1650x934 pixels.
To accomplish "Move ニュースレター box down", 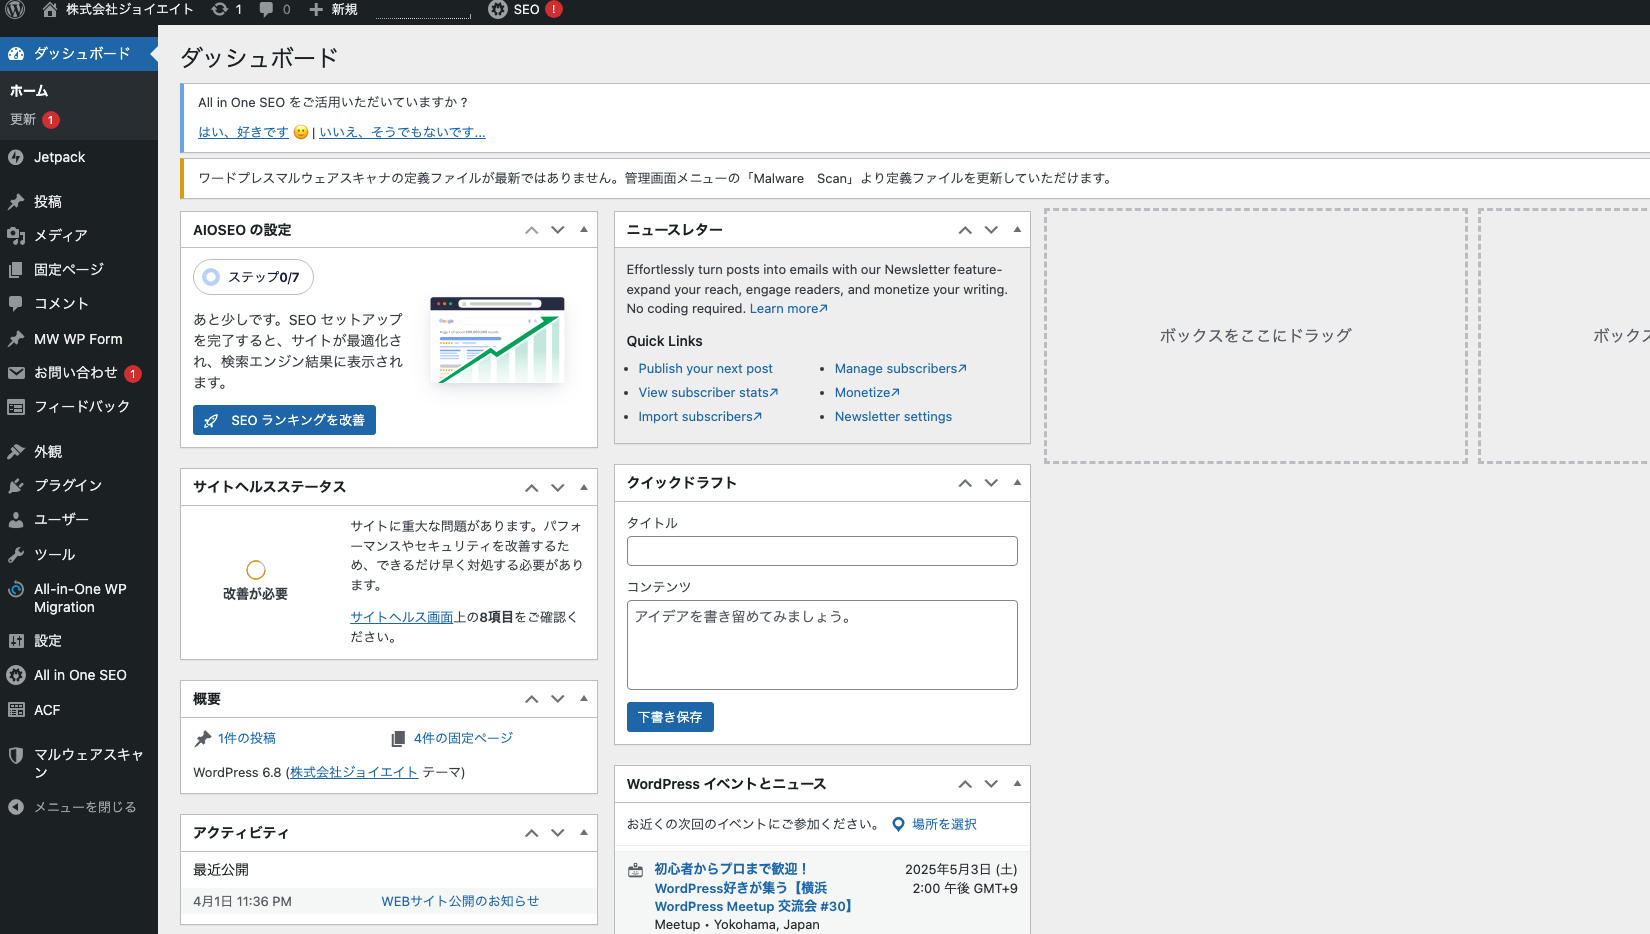I will point(991,230).
